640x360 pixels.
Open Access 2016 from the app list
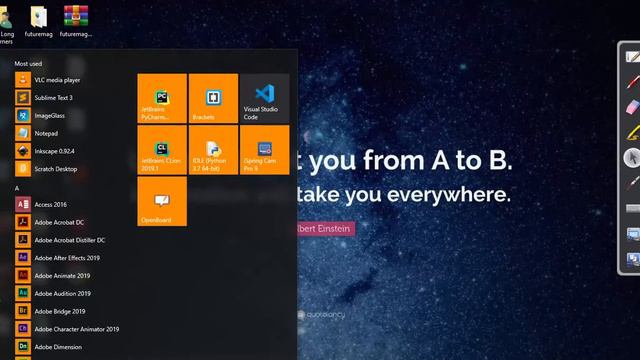(x=67, y=204)
